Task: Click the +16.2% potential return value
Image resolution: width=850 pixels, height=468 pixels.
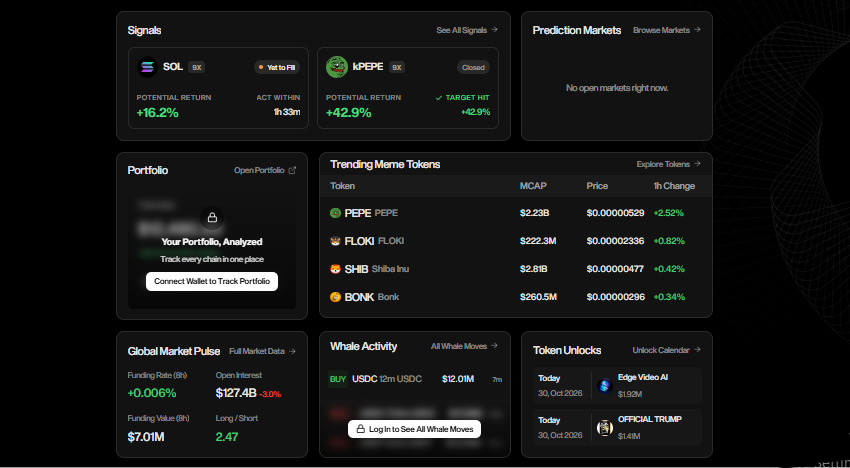Action: 157,113
